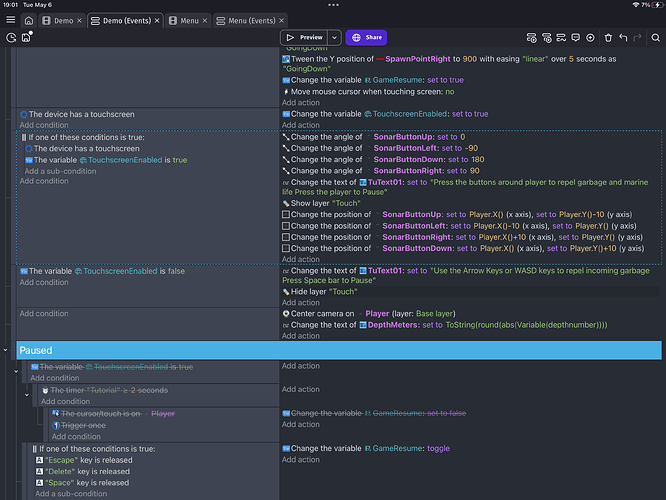The image size is (666, 500).
Task: Click the SpawnPointRight object in tween action
Action: point(418,59)
